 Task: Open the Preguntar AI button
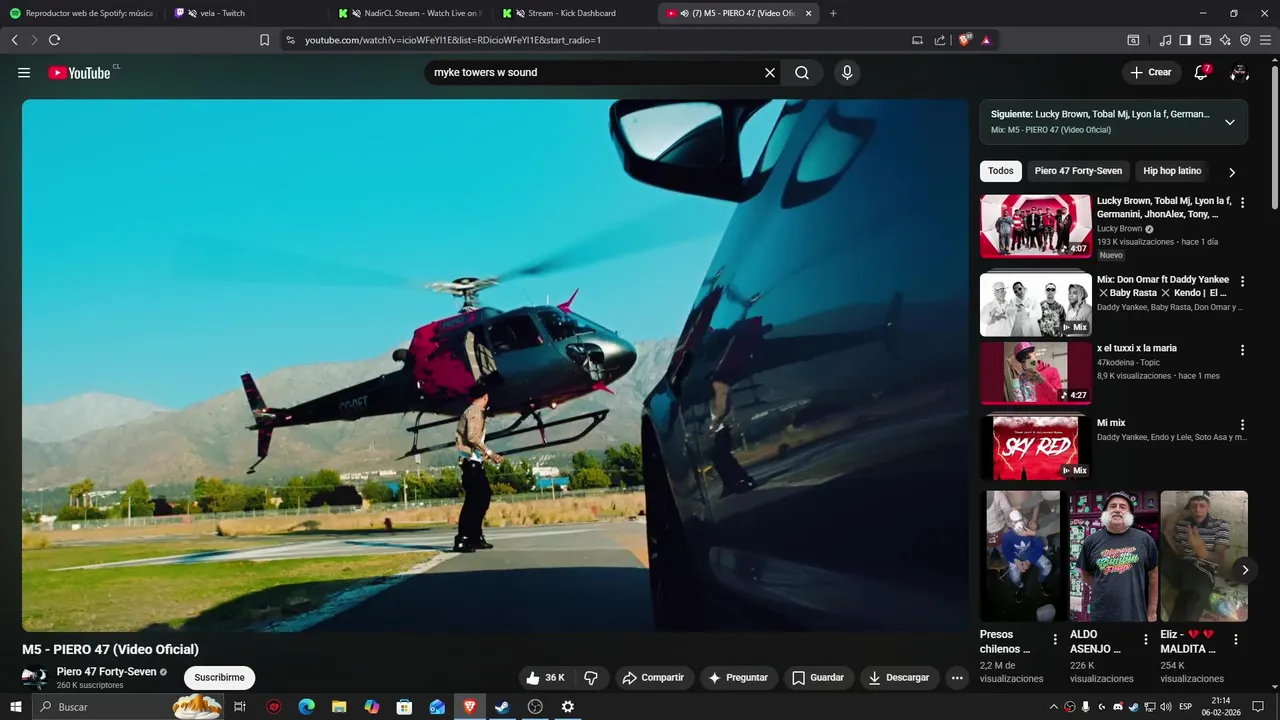pos(738,678)
